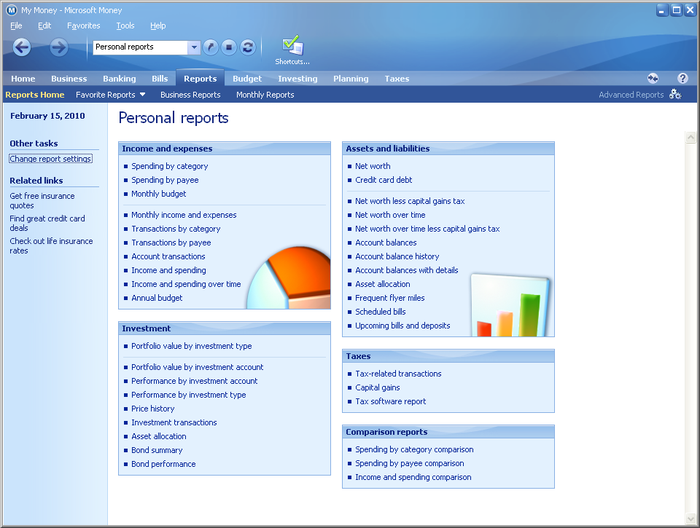
Task: Open the Credit card debt report
Action: (x=383, y=180)
